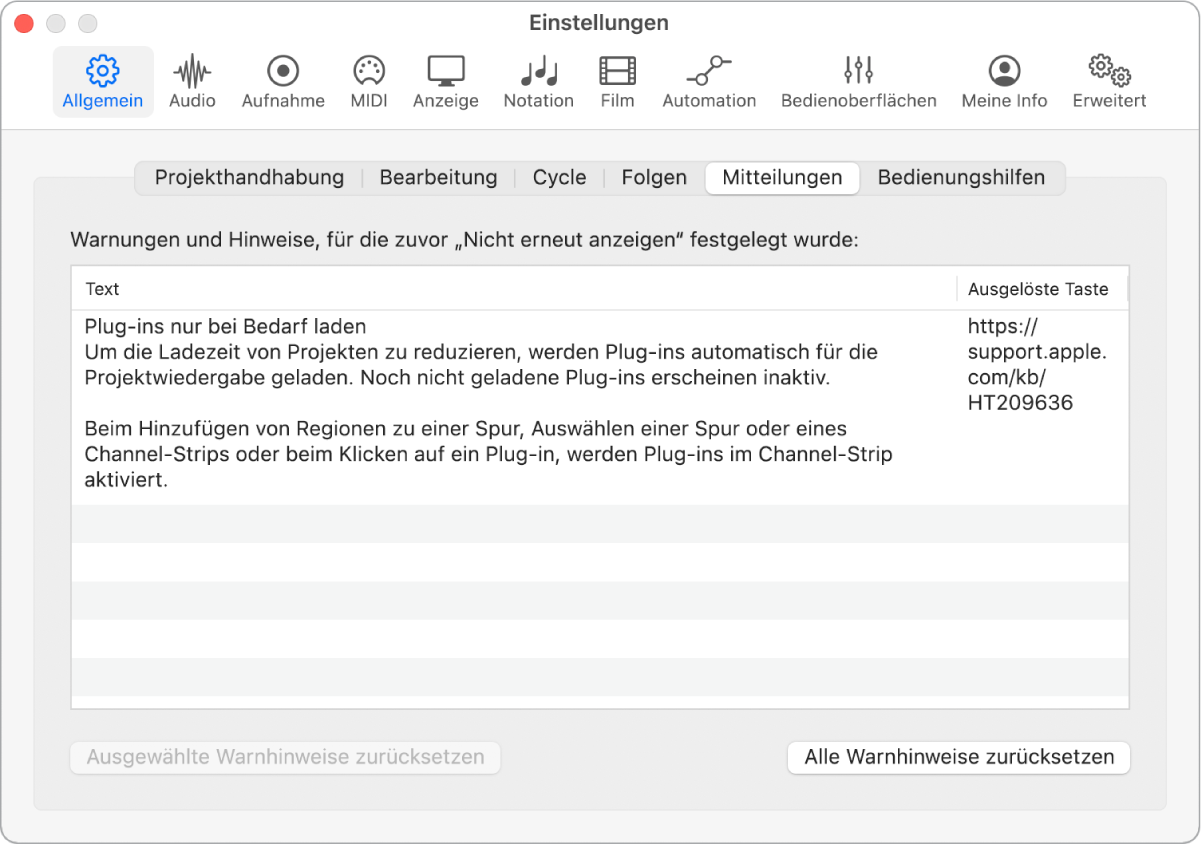Open the MIDI settings pane

(x=369, y=82)
